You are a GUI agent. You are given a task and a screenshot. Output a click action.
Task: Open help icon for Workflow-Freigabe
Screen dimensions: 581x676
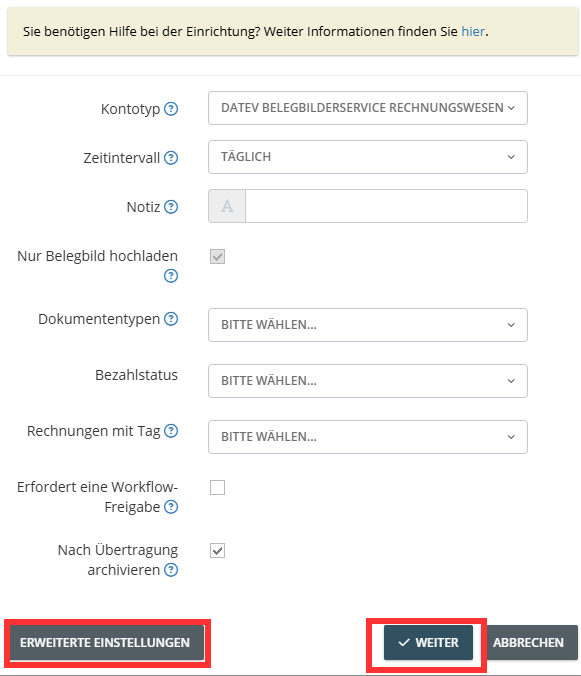tap(171, 507)
